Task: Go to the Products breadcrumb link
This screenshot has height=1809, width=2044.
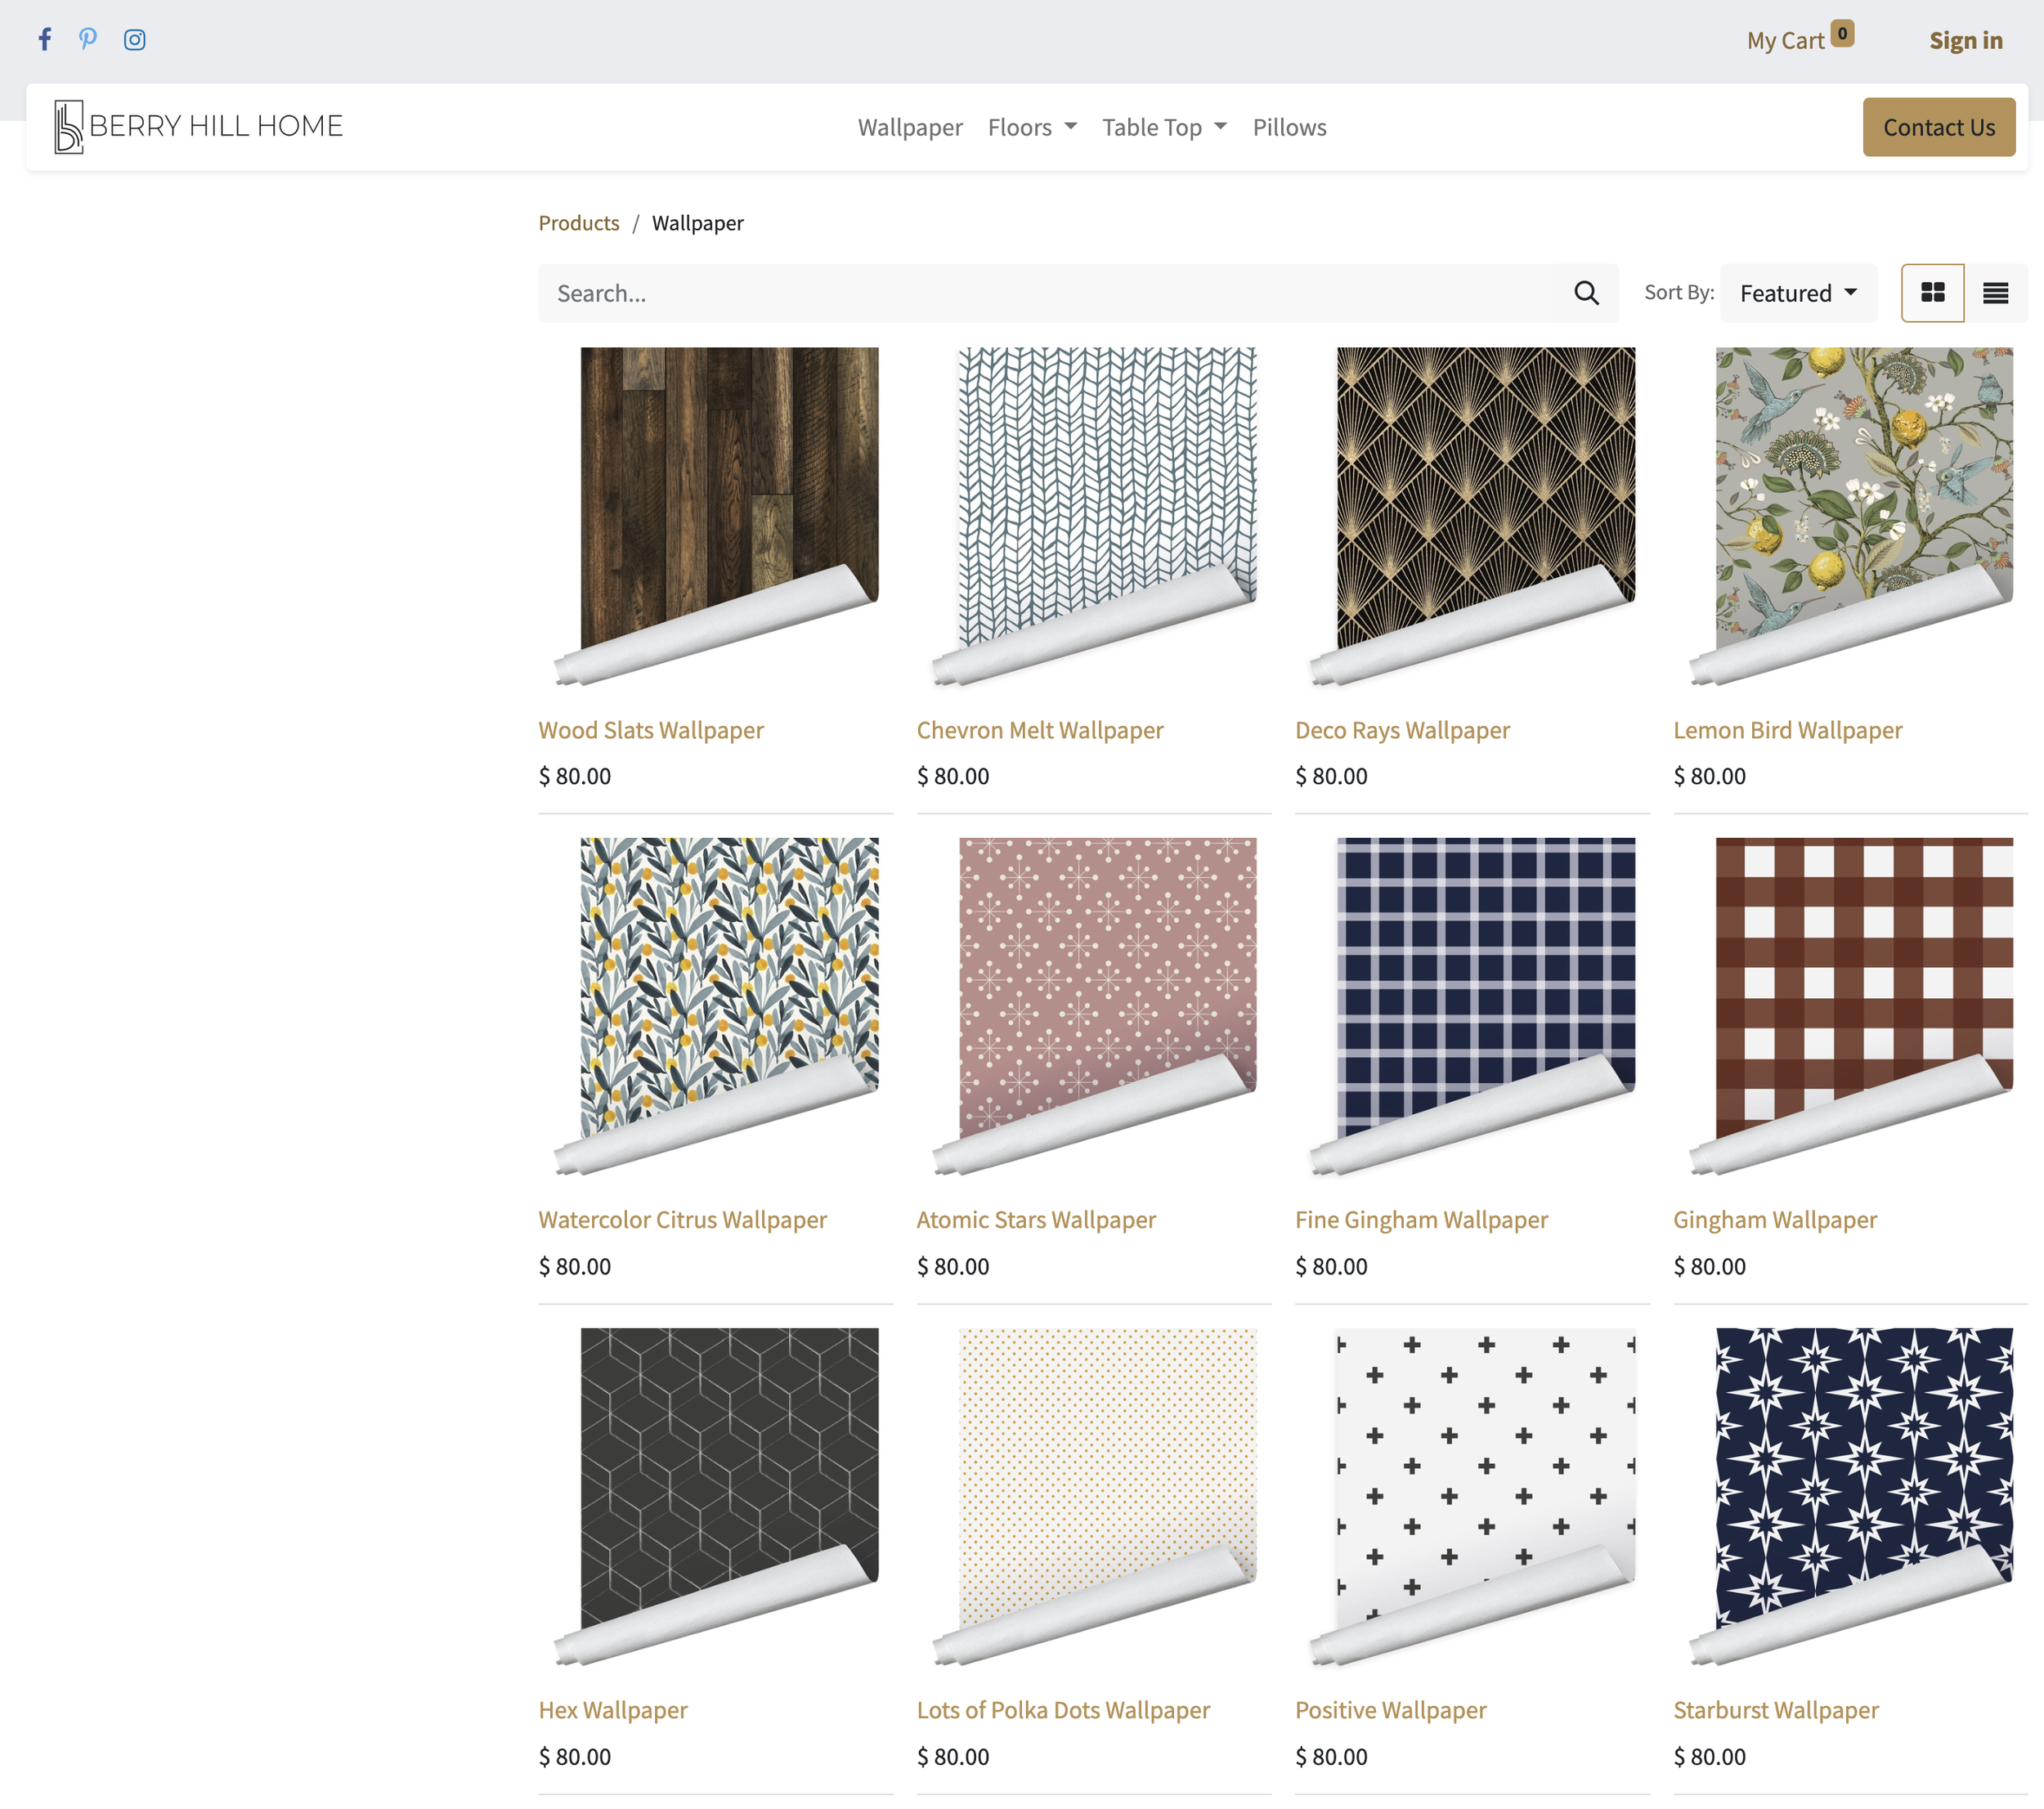Action: [x=579, y=223]
